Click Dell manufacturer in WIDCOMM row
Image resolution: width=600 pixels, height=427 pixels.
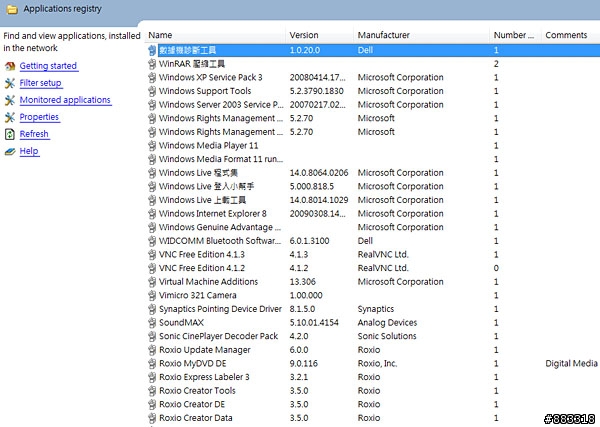click(x=365, y=241)
